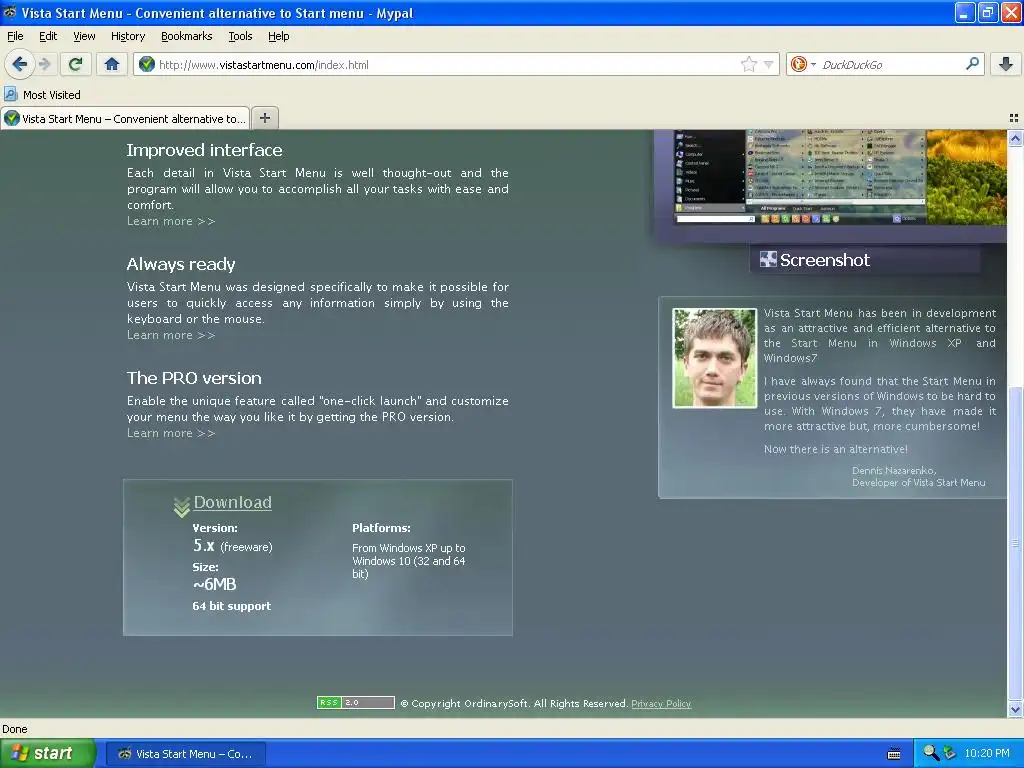Click the Mypal raccoon title bar icon
This screenshot has height=768, width=1024.
(x=10, y=12)
